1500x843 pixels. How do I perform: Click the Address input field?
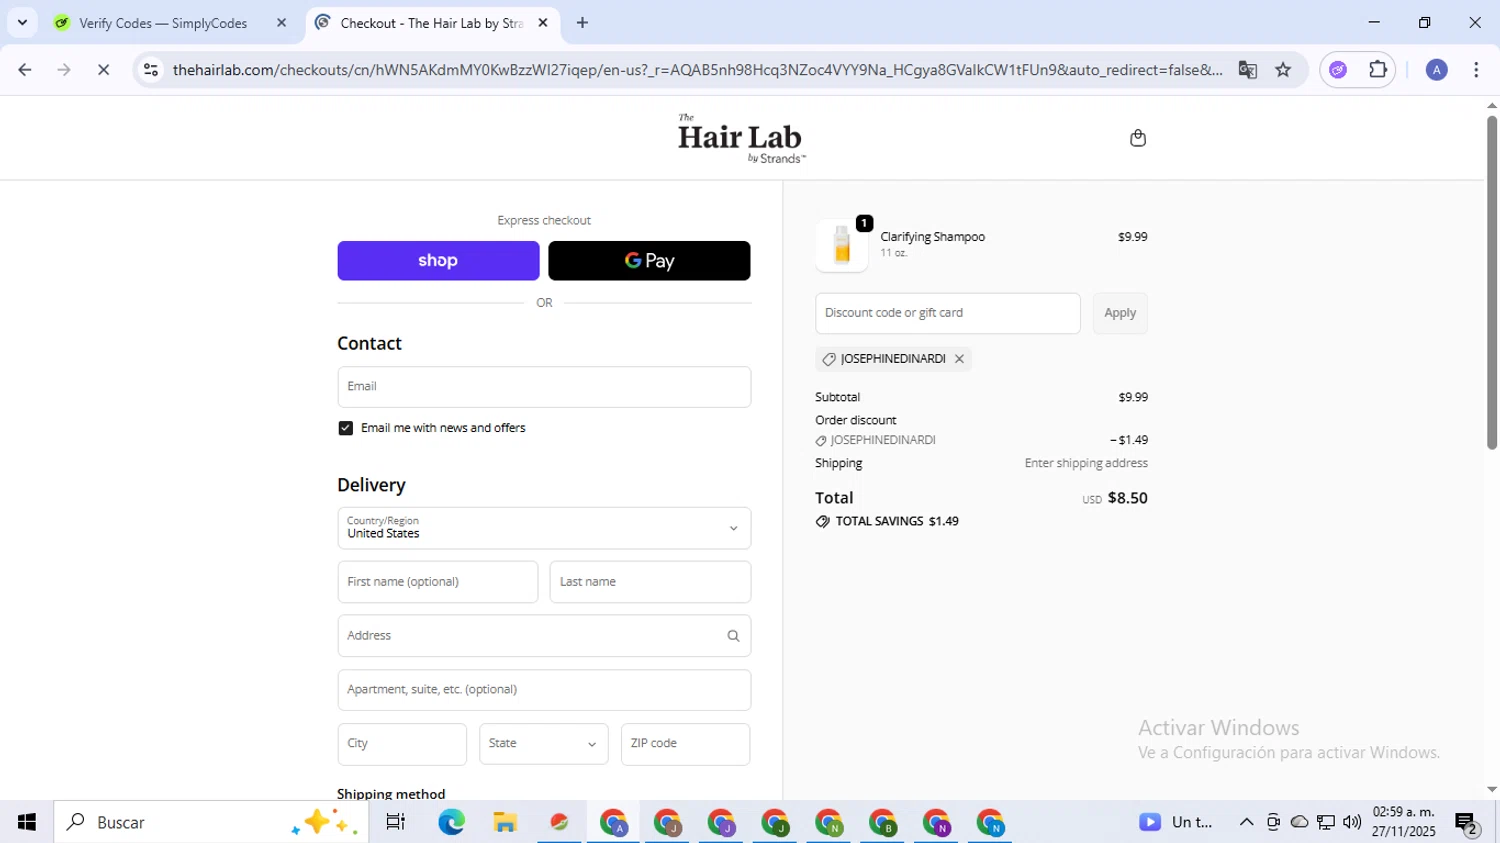coord(544,636)
